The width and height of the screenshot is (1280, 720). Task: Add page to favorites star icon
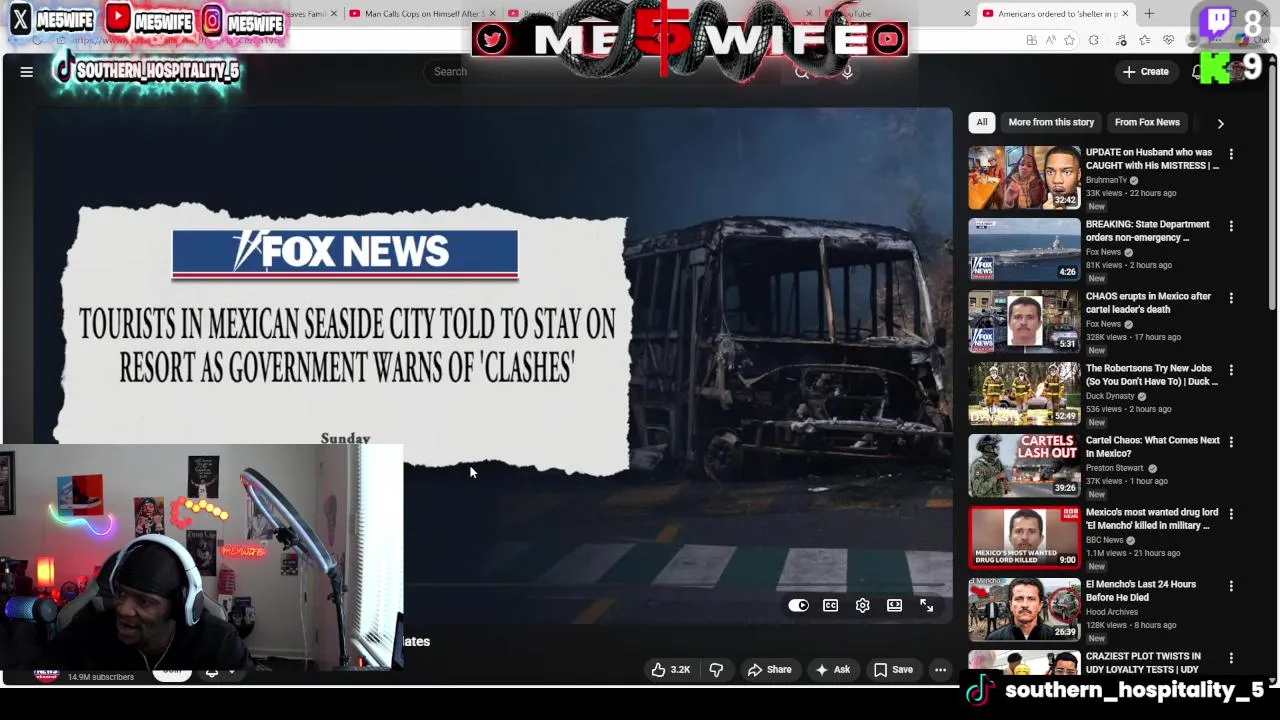1070,40
